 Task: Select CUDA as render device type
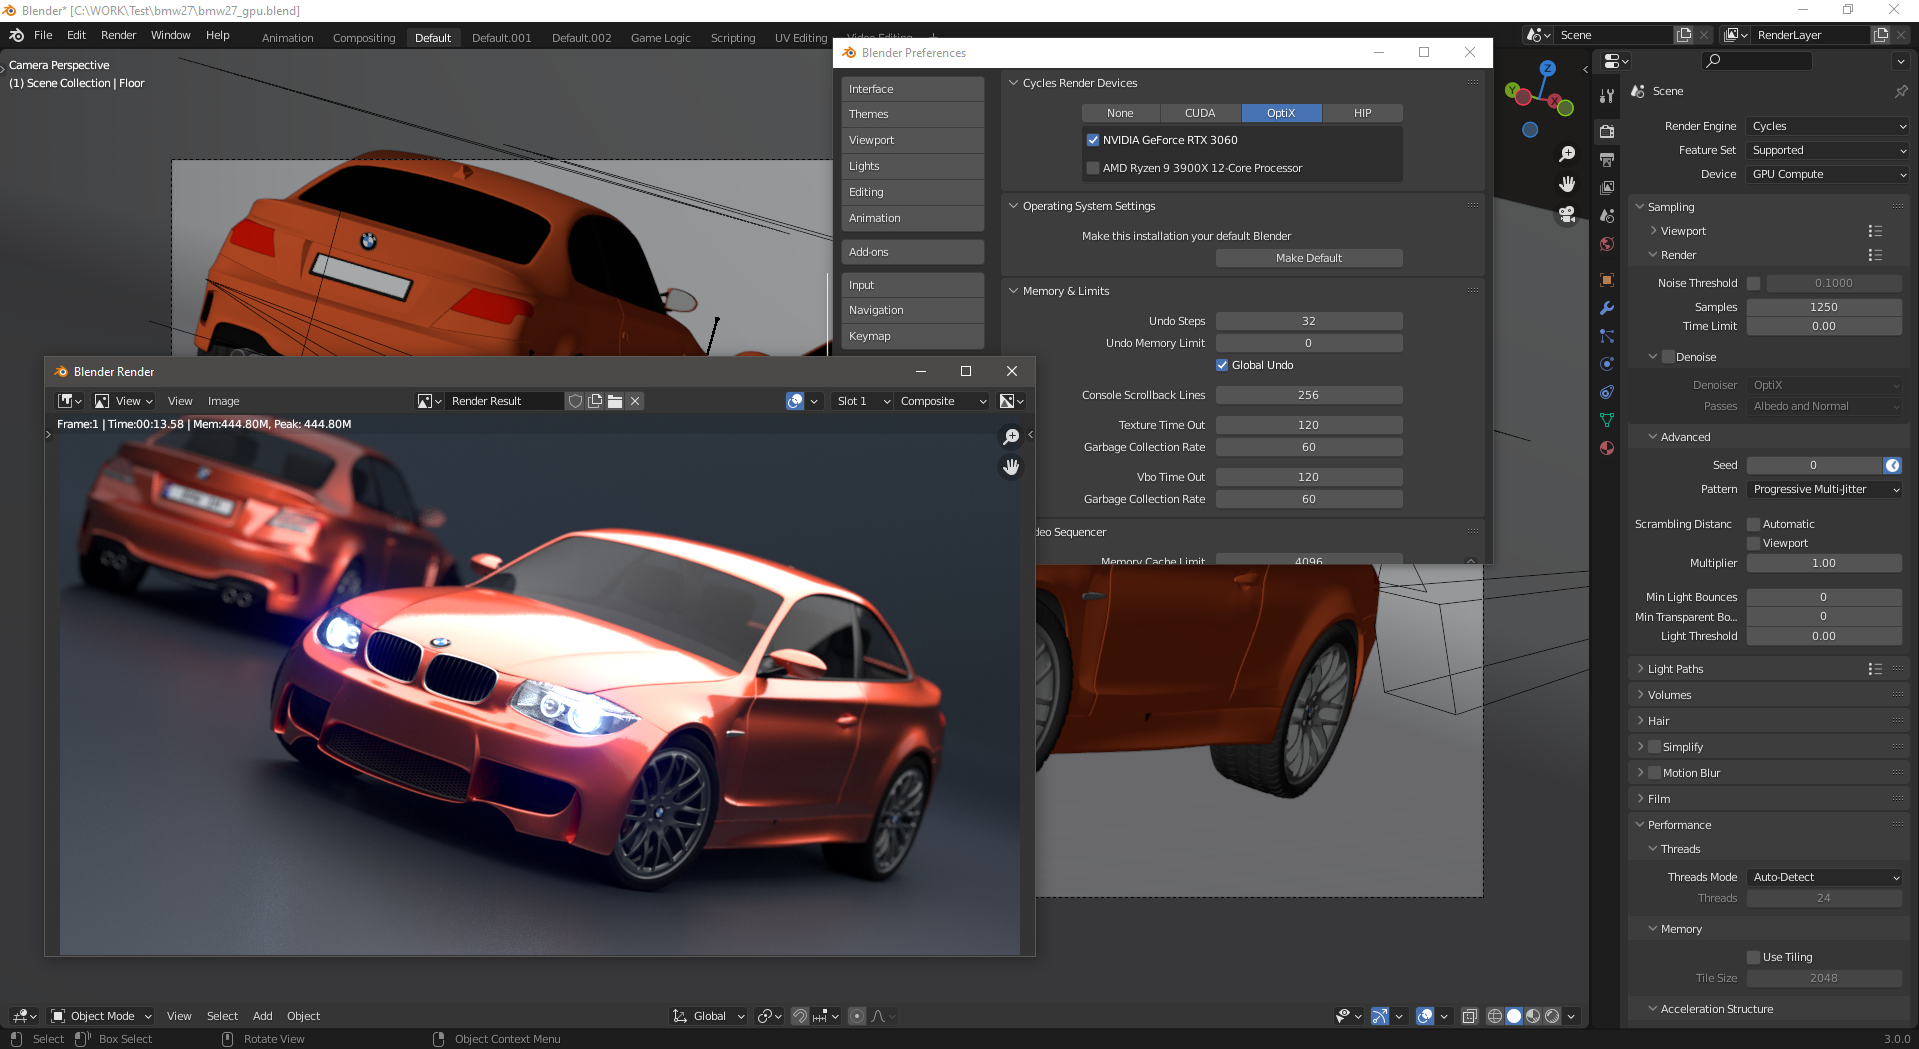coord(1200,113)
